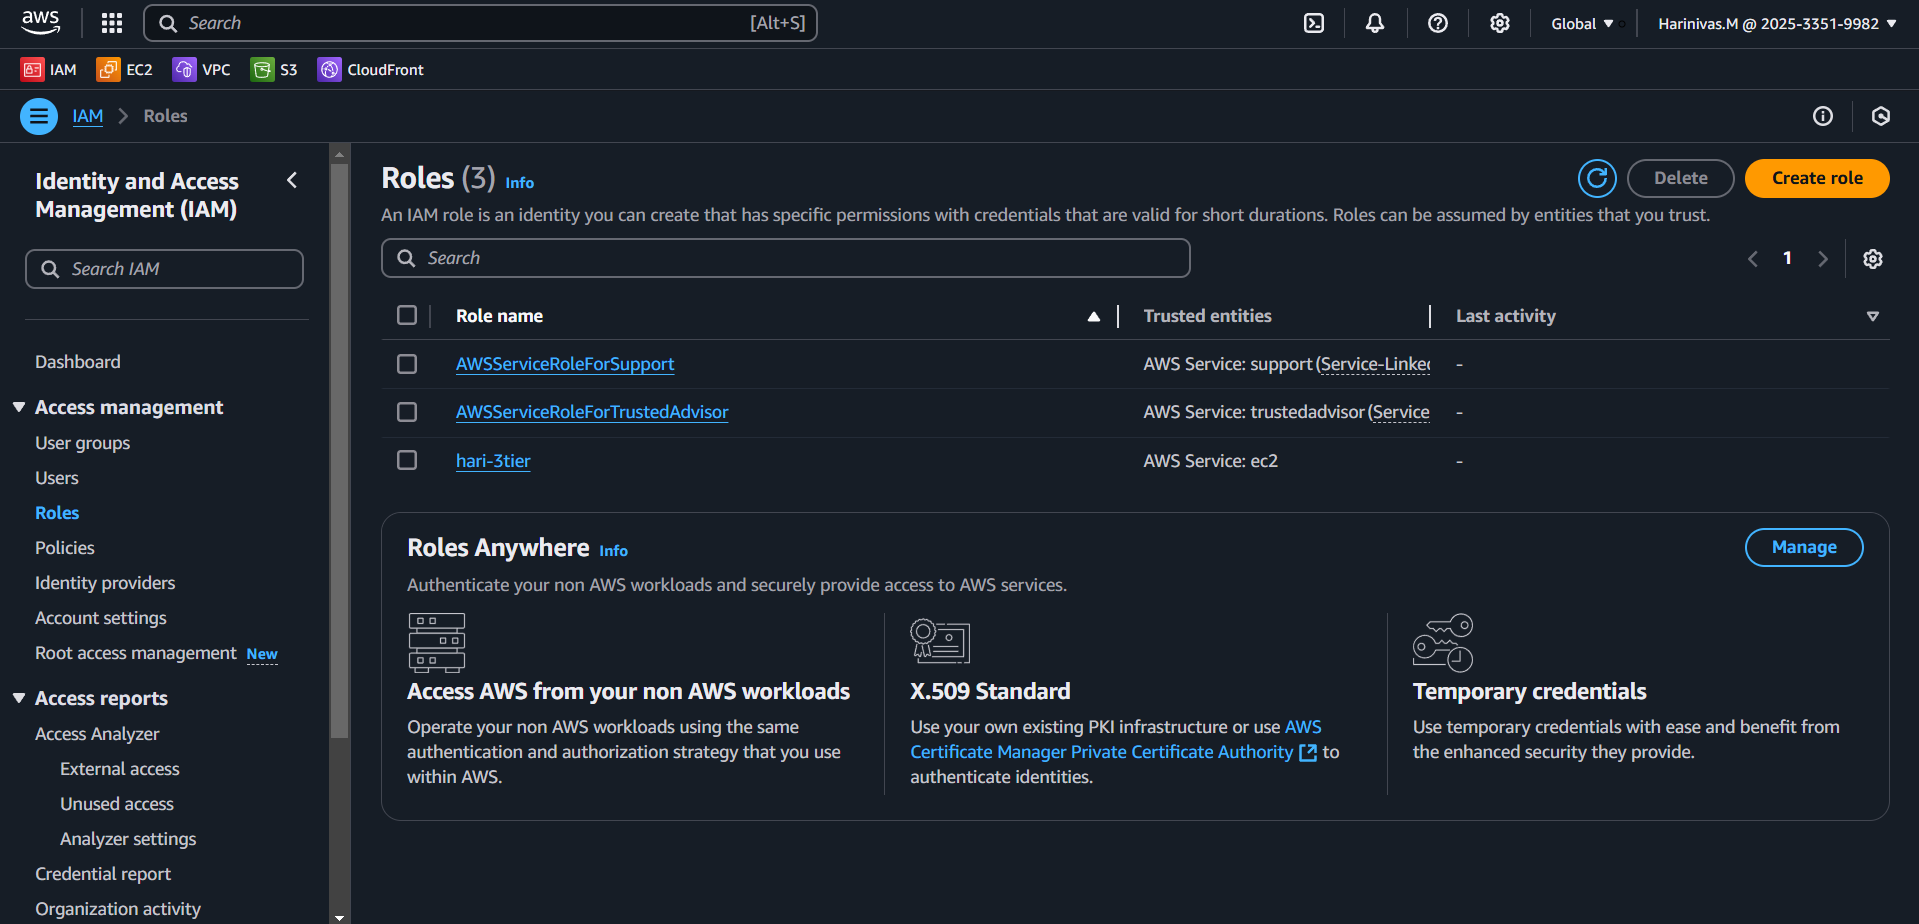Check the AWSServiceRoleForTrustedAdvisor row
The image size is (1919, 924).
click(x=407, y=412)
